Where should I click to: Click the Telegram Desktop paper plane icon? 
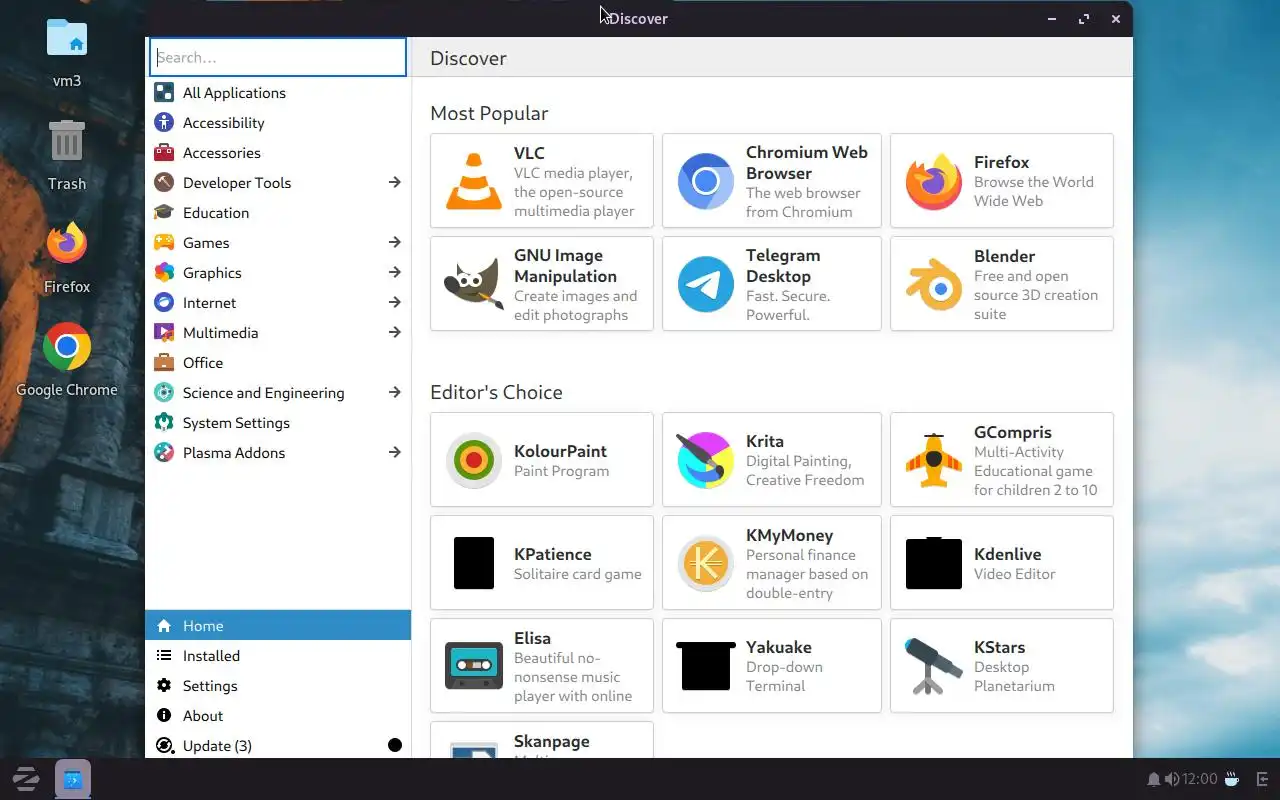tap(706, 284)
